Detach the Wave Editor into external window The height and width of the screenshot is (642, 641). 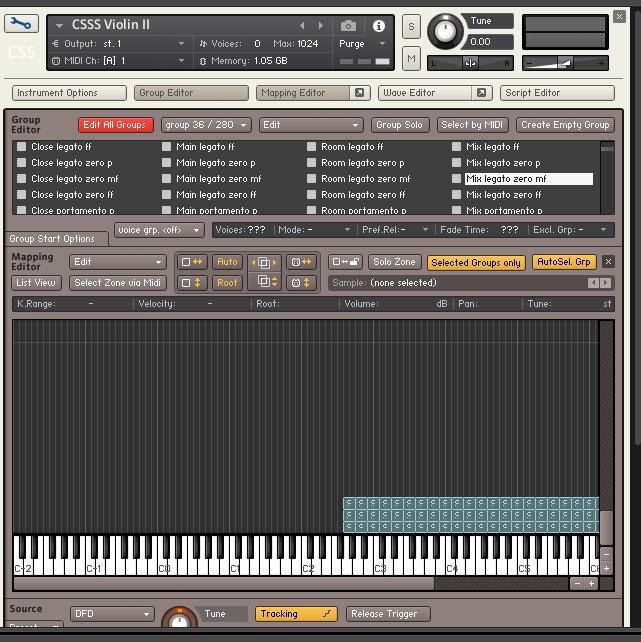click(x=481, y=93)
